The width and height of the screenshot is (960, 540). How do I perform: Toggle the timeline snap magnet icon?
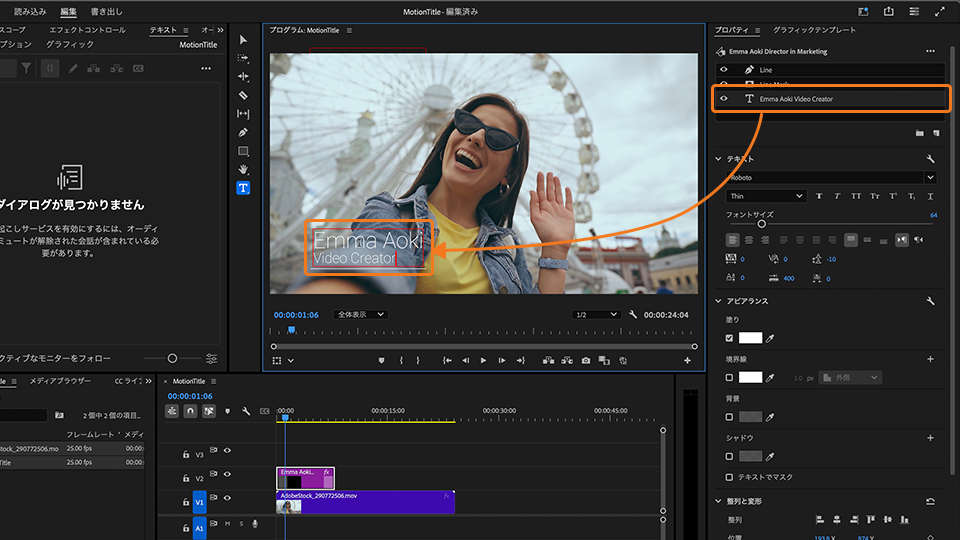190,411
